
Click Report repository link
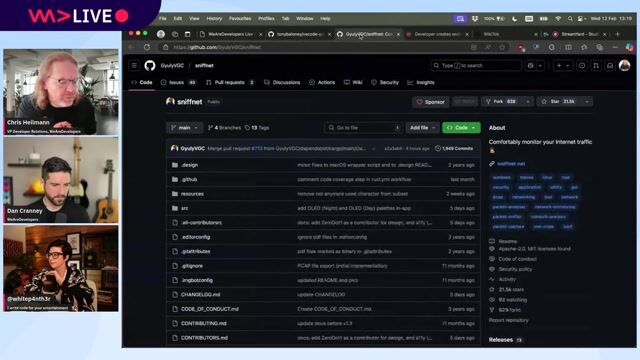509,320
